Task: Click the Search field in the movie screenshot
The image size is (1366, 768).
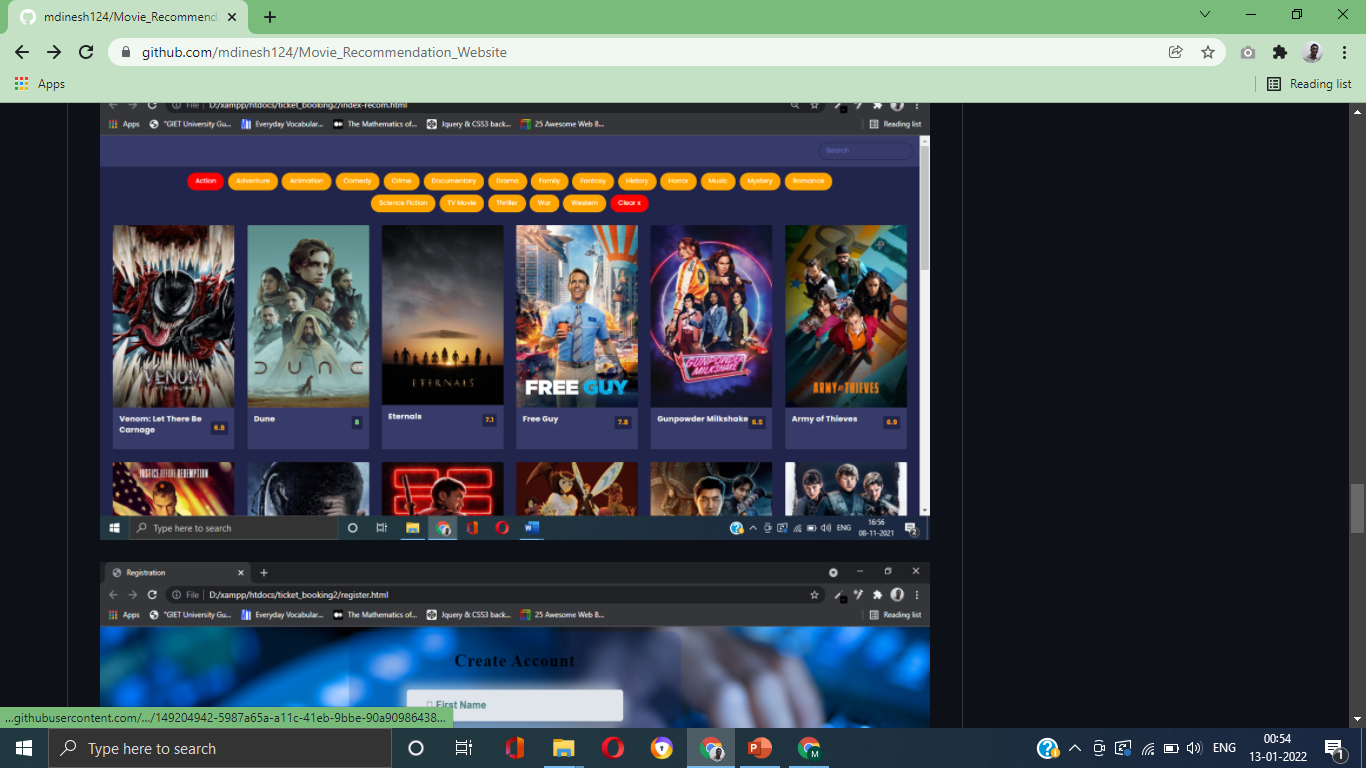Action: [866, 150]
